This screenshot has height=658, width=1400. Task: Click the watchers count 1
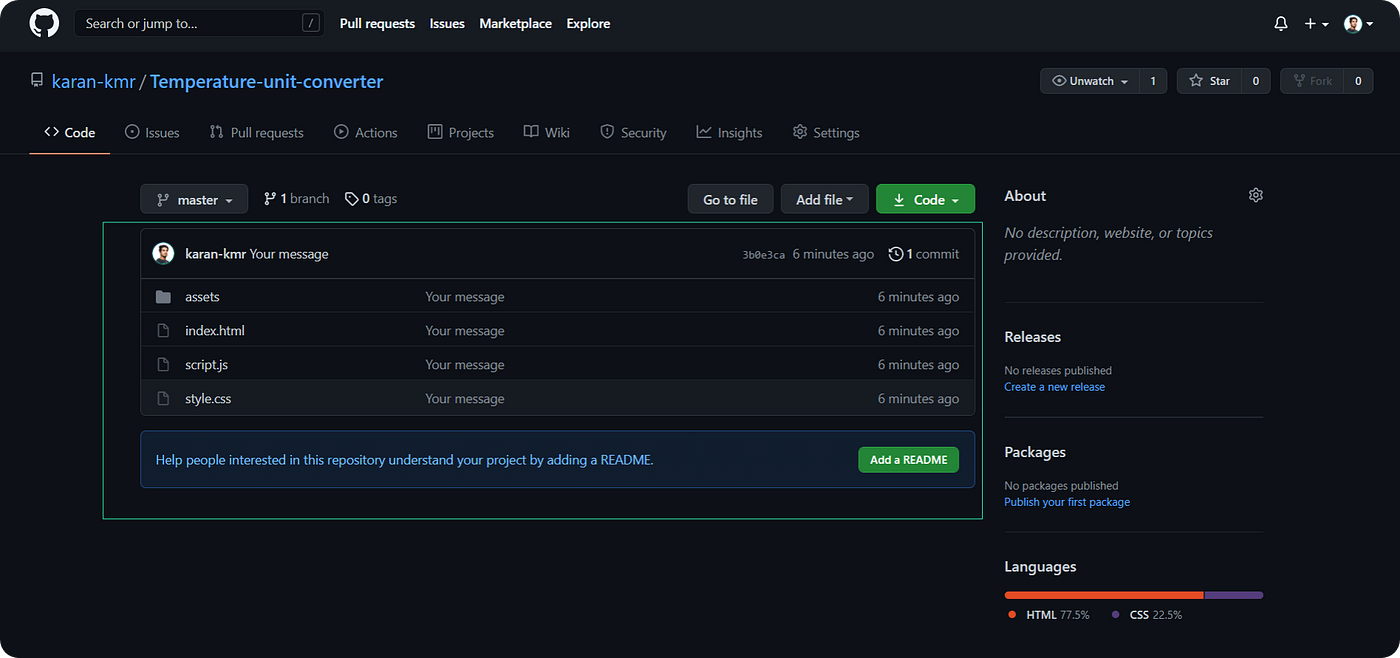pyautogui.click(x=1152, y=81)
